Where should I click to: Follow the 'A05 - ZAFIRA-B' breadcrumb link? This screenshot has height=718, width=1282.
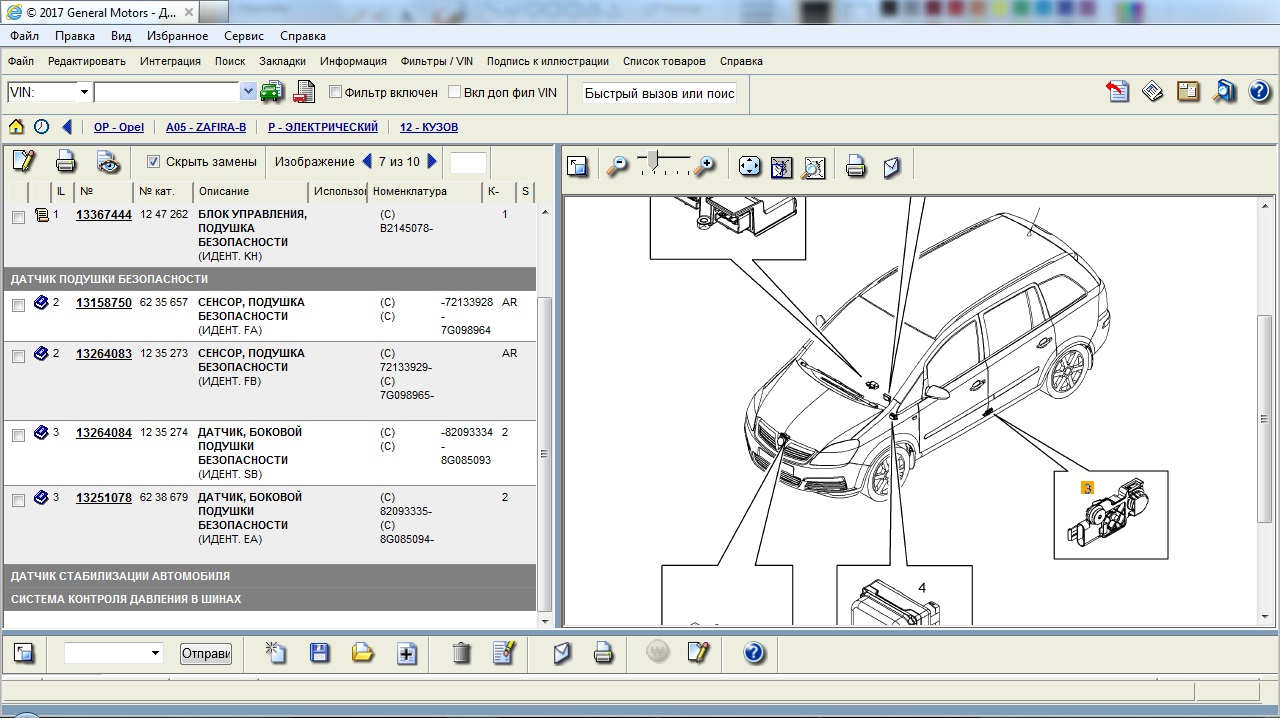click(x=205, y=127)
